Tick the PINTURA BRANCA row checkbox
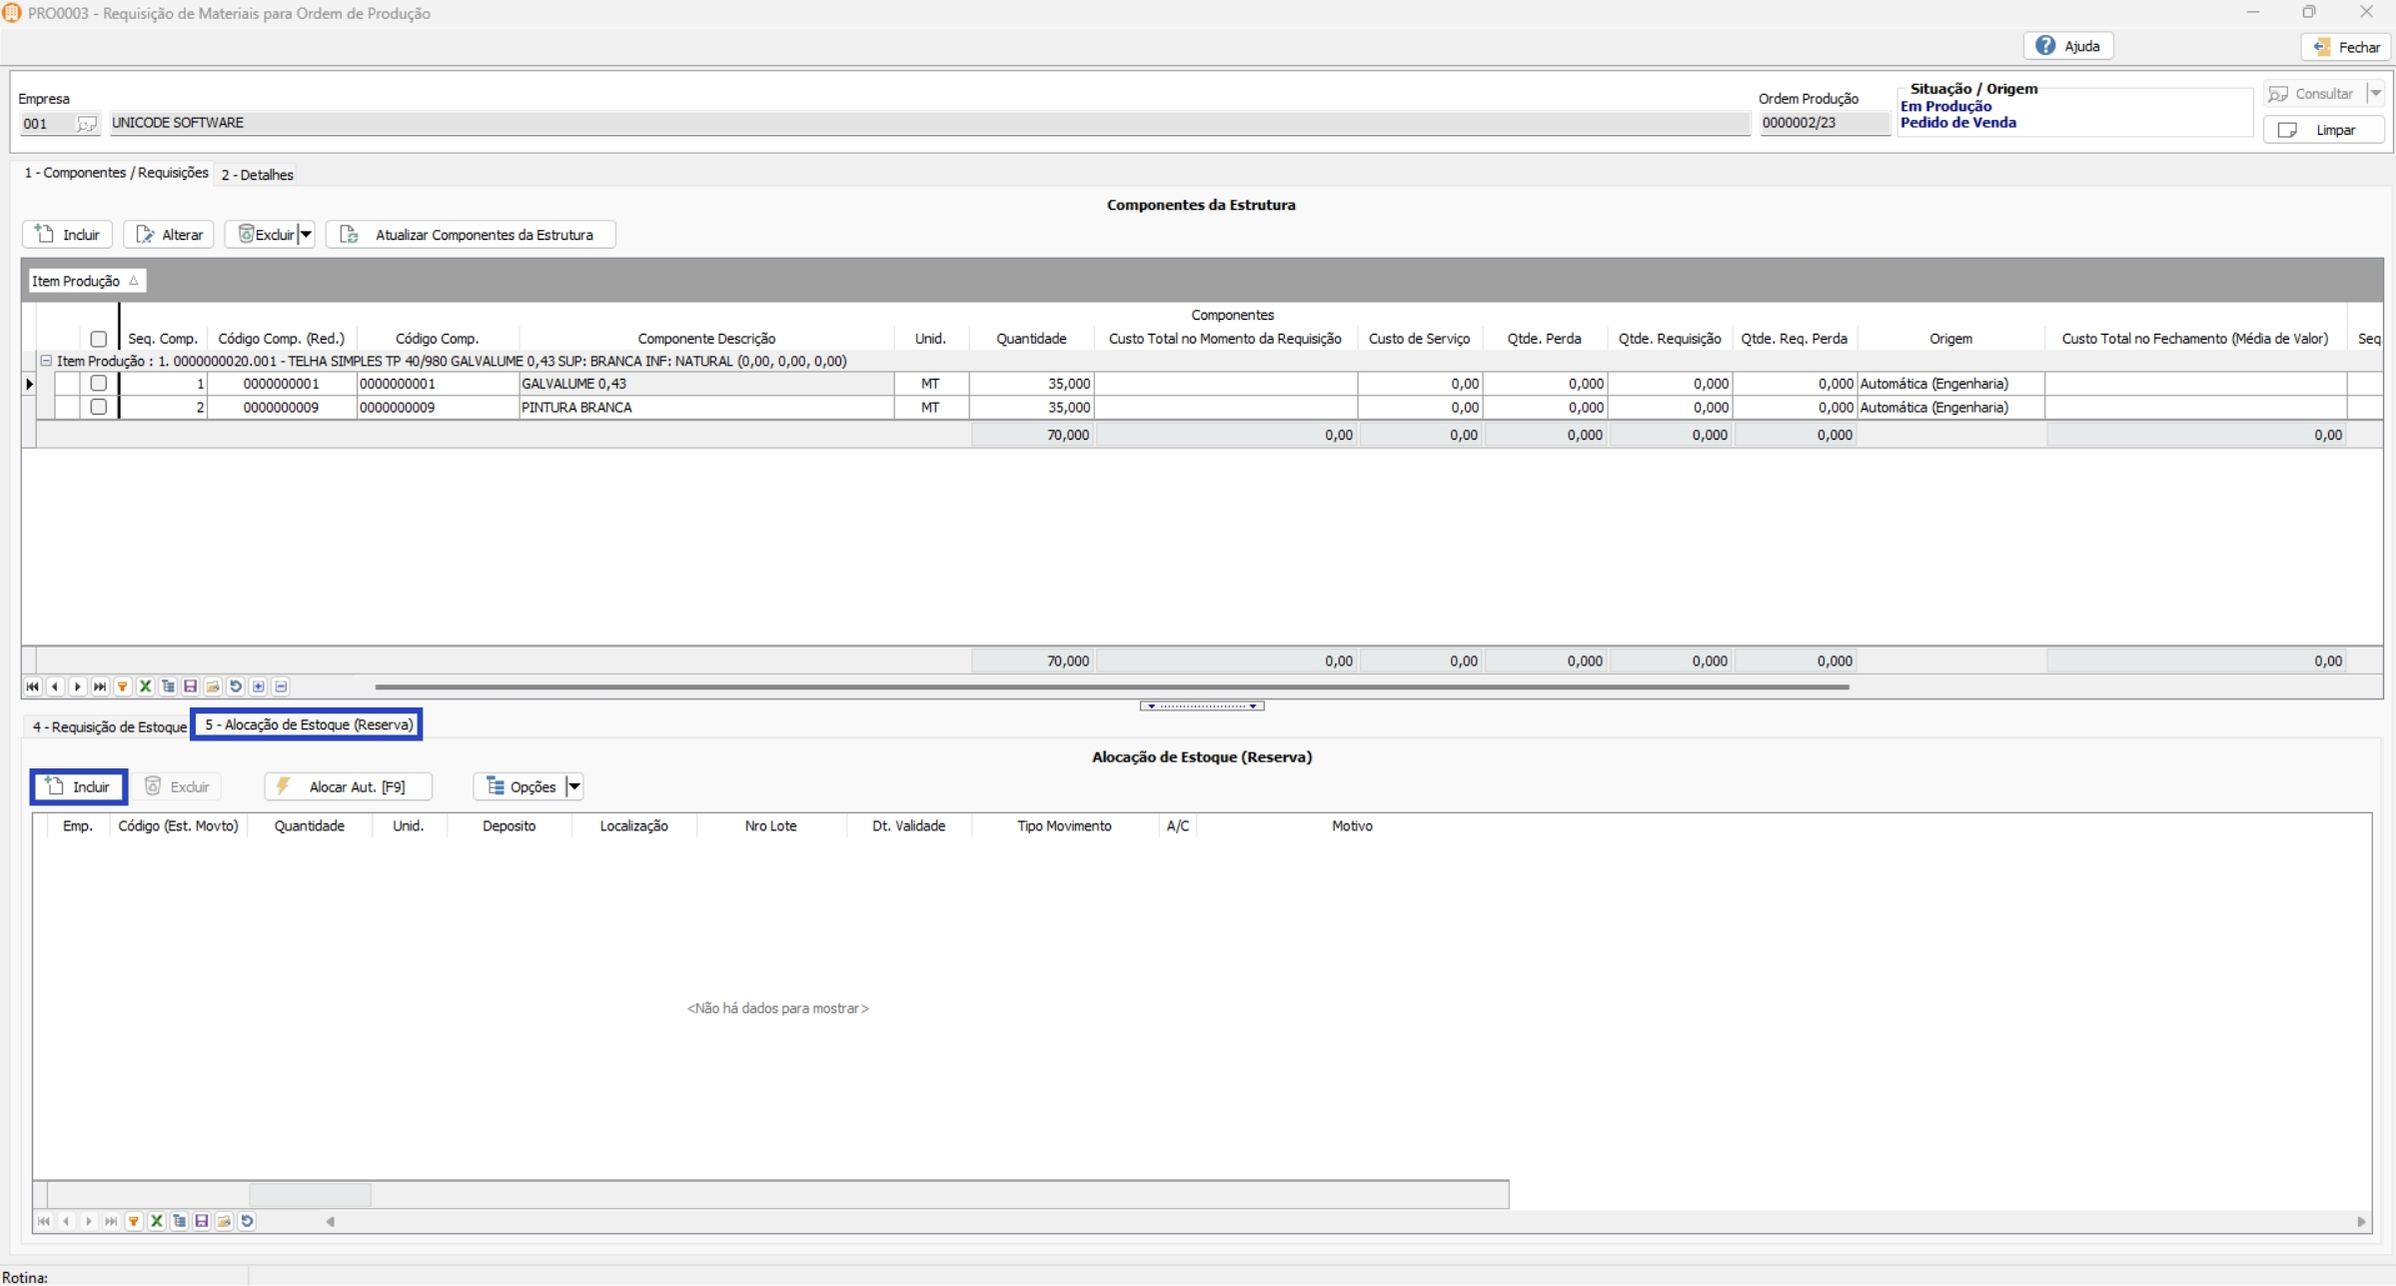2396x1286 pixels. (98, 407)
